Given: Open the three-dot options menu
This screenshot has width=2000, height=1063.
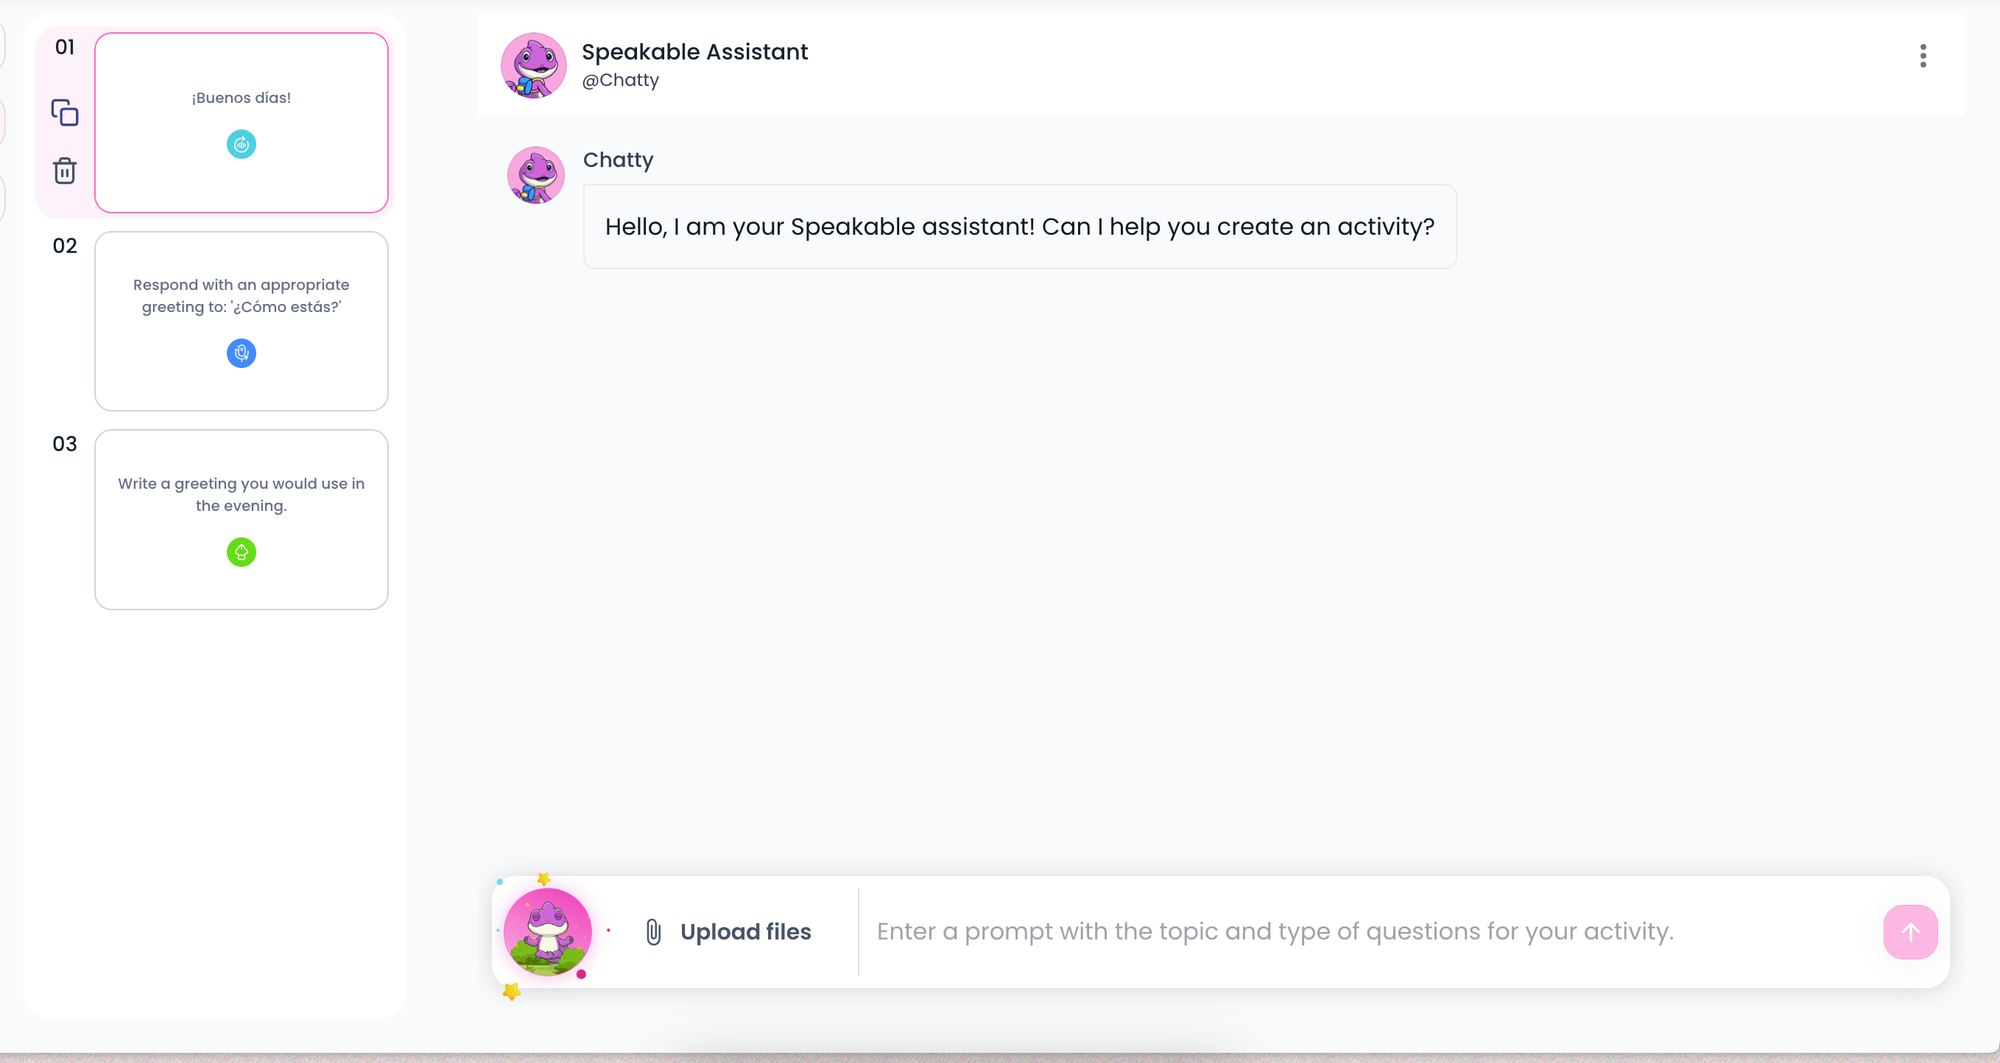Looking at the screenshot, I should coord(1922,56).
